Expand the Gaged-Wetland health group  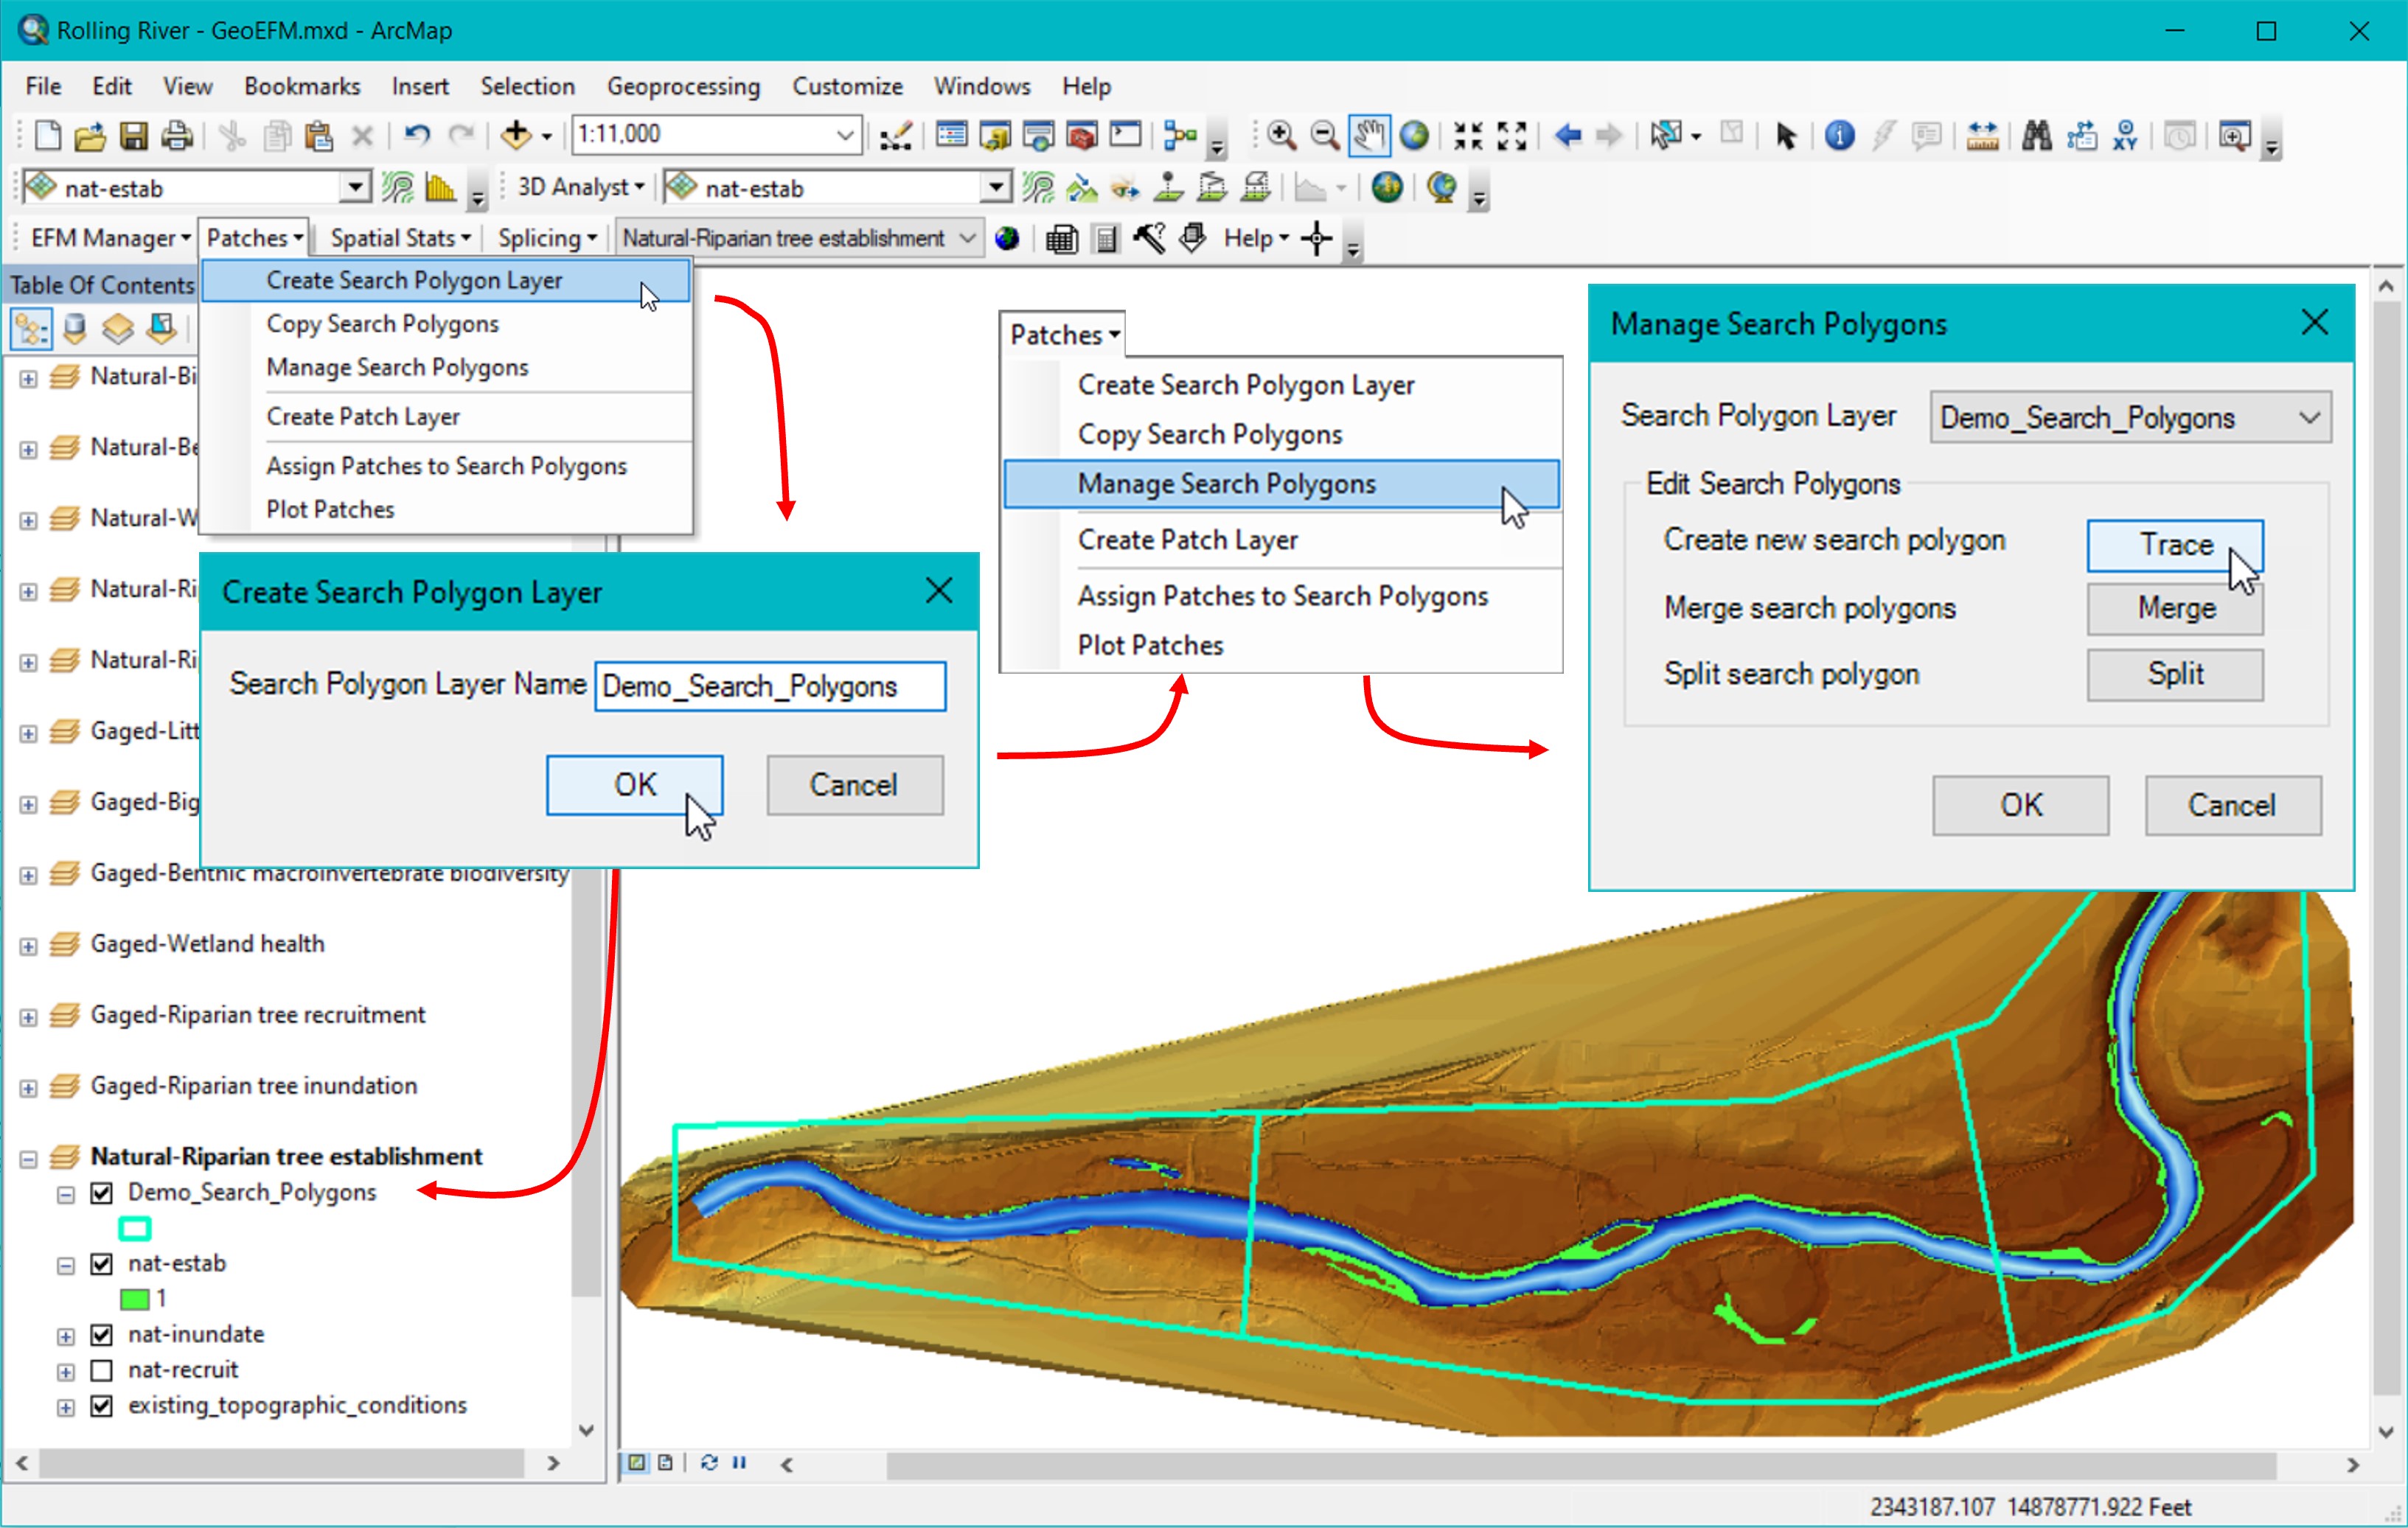[28, 946]
